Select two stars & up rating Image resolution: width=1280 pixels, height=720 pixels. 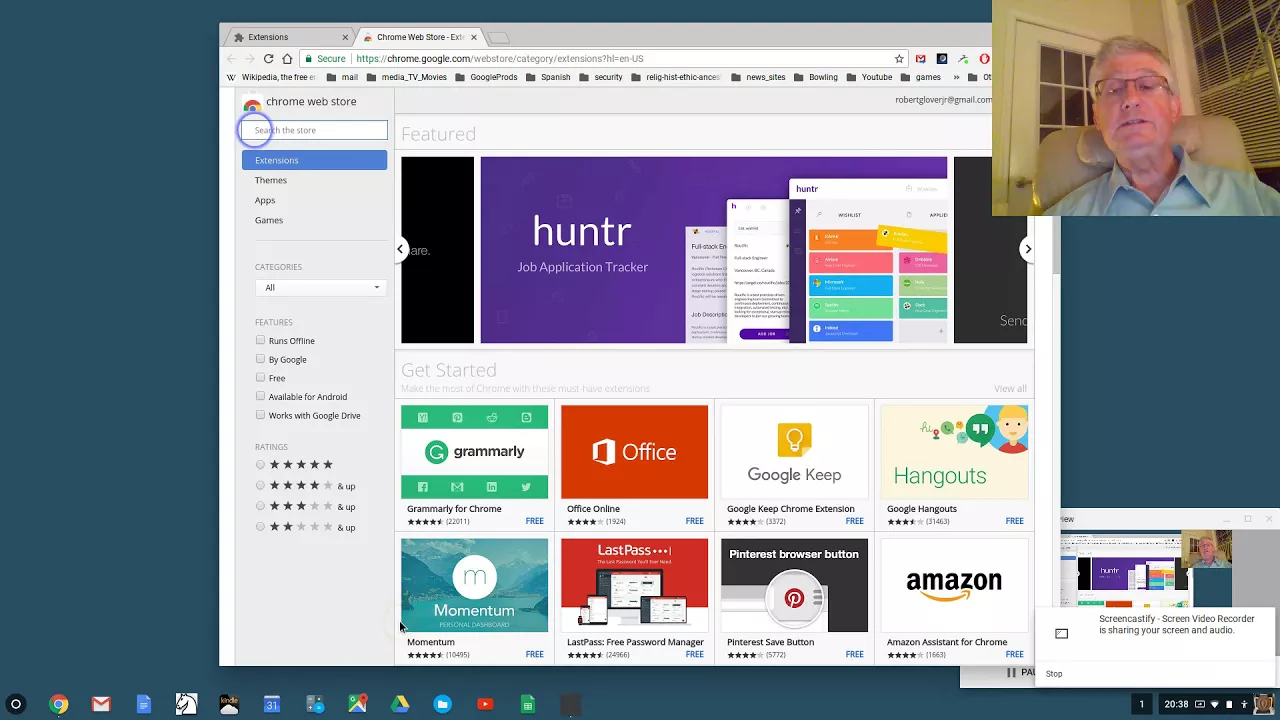click(260, 527)
